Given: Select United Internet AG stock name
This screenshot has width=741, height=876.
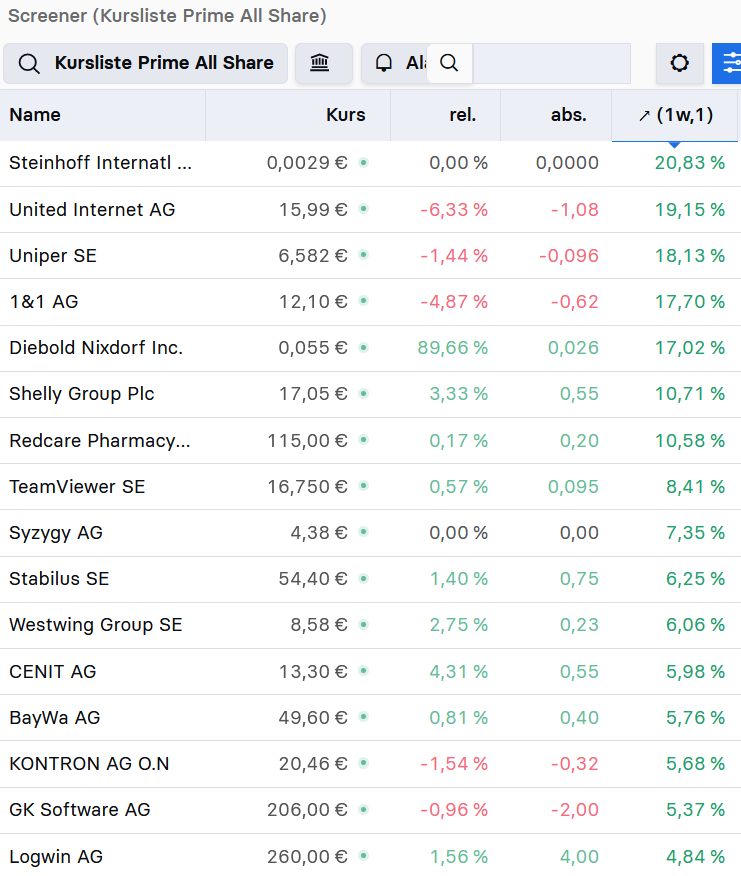Looking at the screenshot, I should [x=92, y=210].
